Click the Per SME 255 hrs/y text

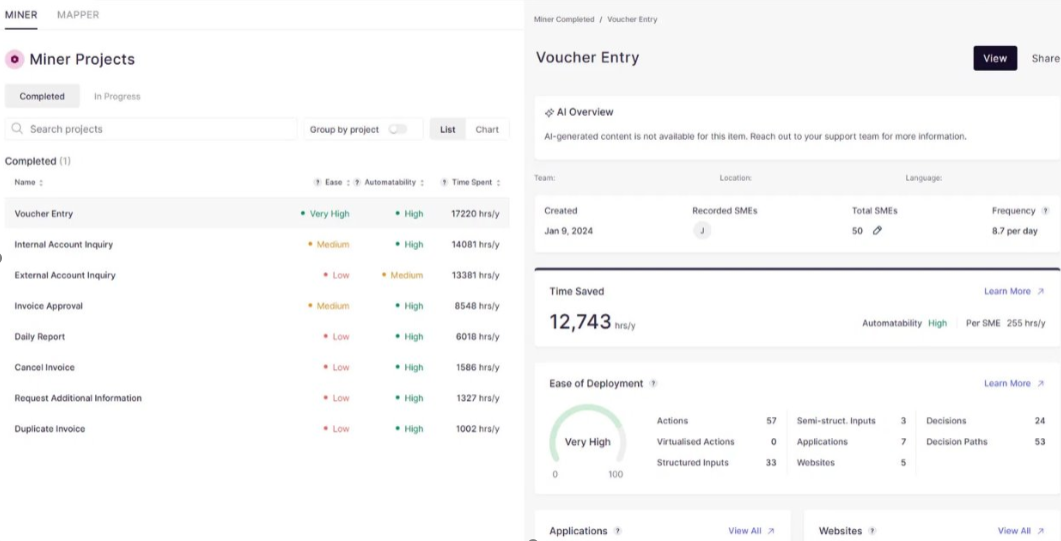tap(1006, 323)
